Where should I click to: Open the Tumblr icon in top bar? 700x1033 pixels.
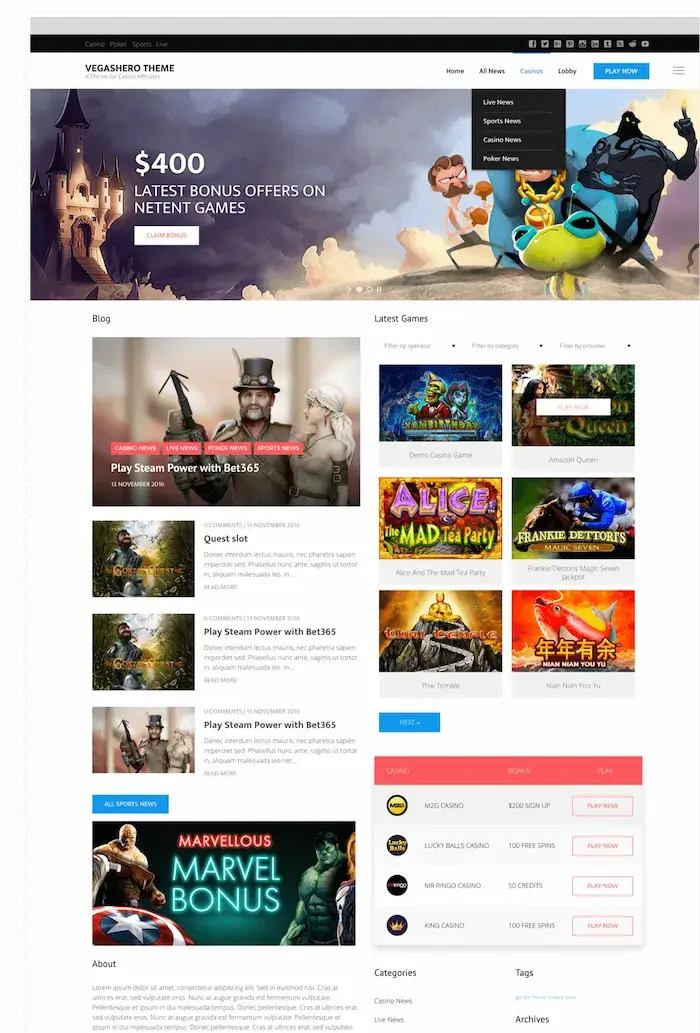pyautogui.click(x=607, y=44)
